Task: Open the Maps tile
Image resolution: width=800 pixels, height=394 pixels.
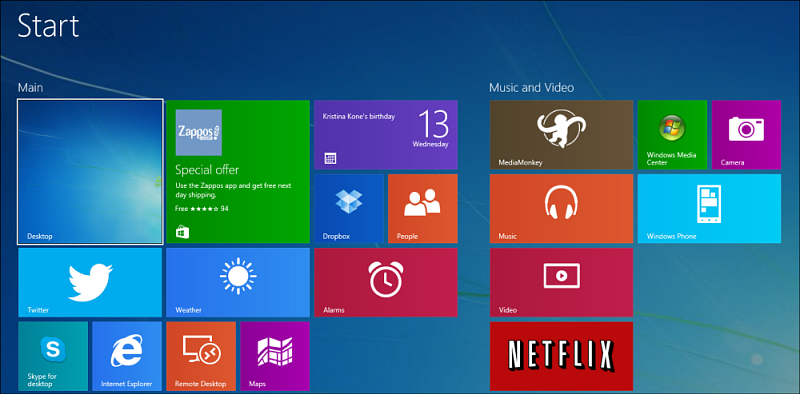Action: pyautogui.click(x=275, y=356)
